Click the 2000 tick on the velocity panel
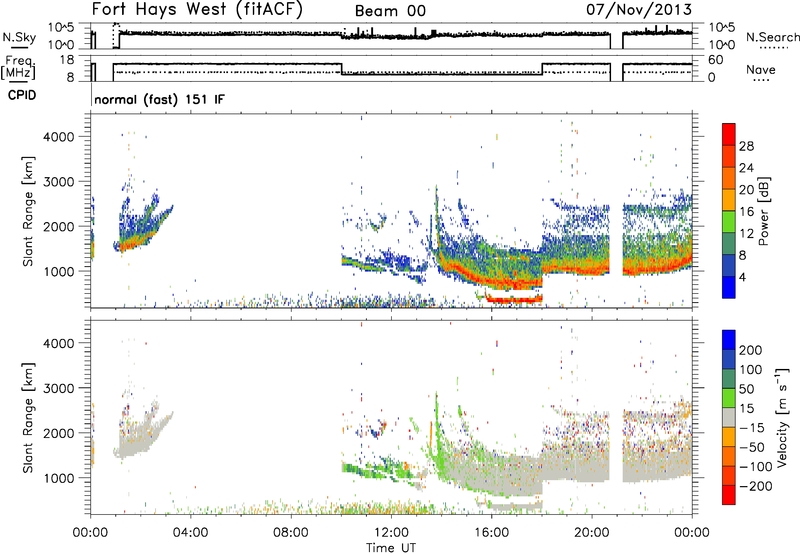Screen dimensions: 800x554 point(59,433)
